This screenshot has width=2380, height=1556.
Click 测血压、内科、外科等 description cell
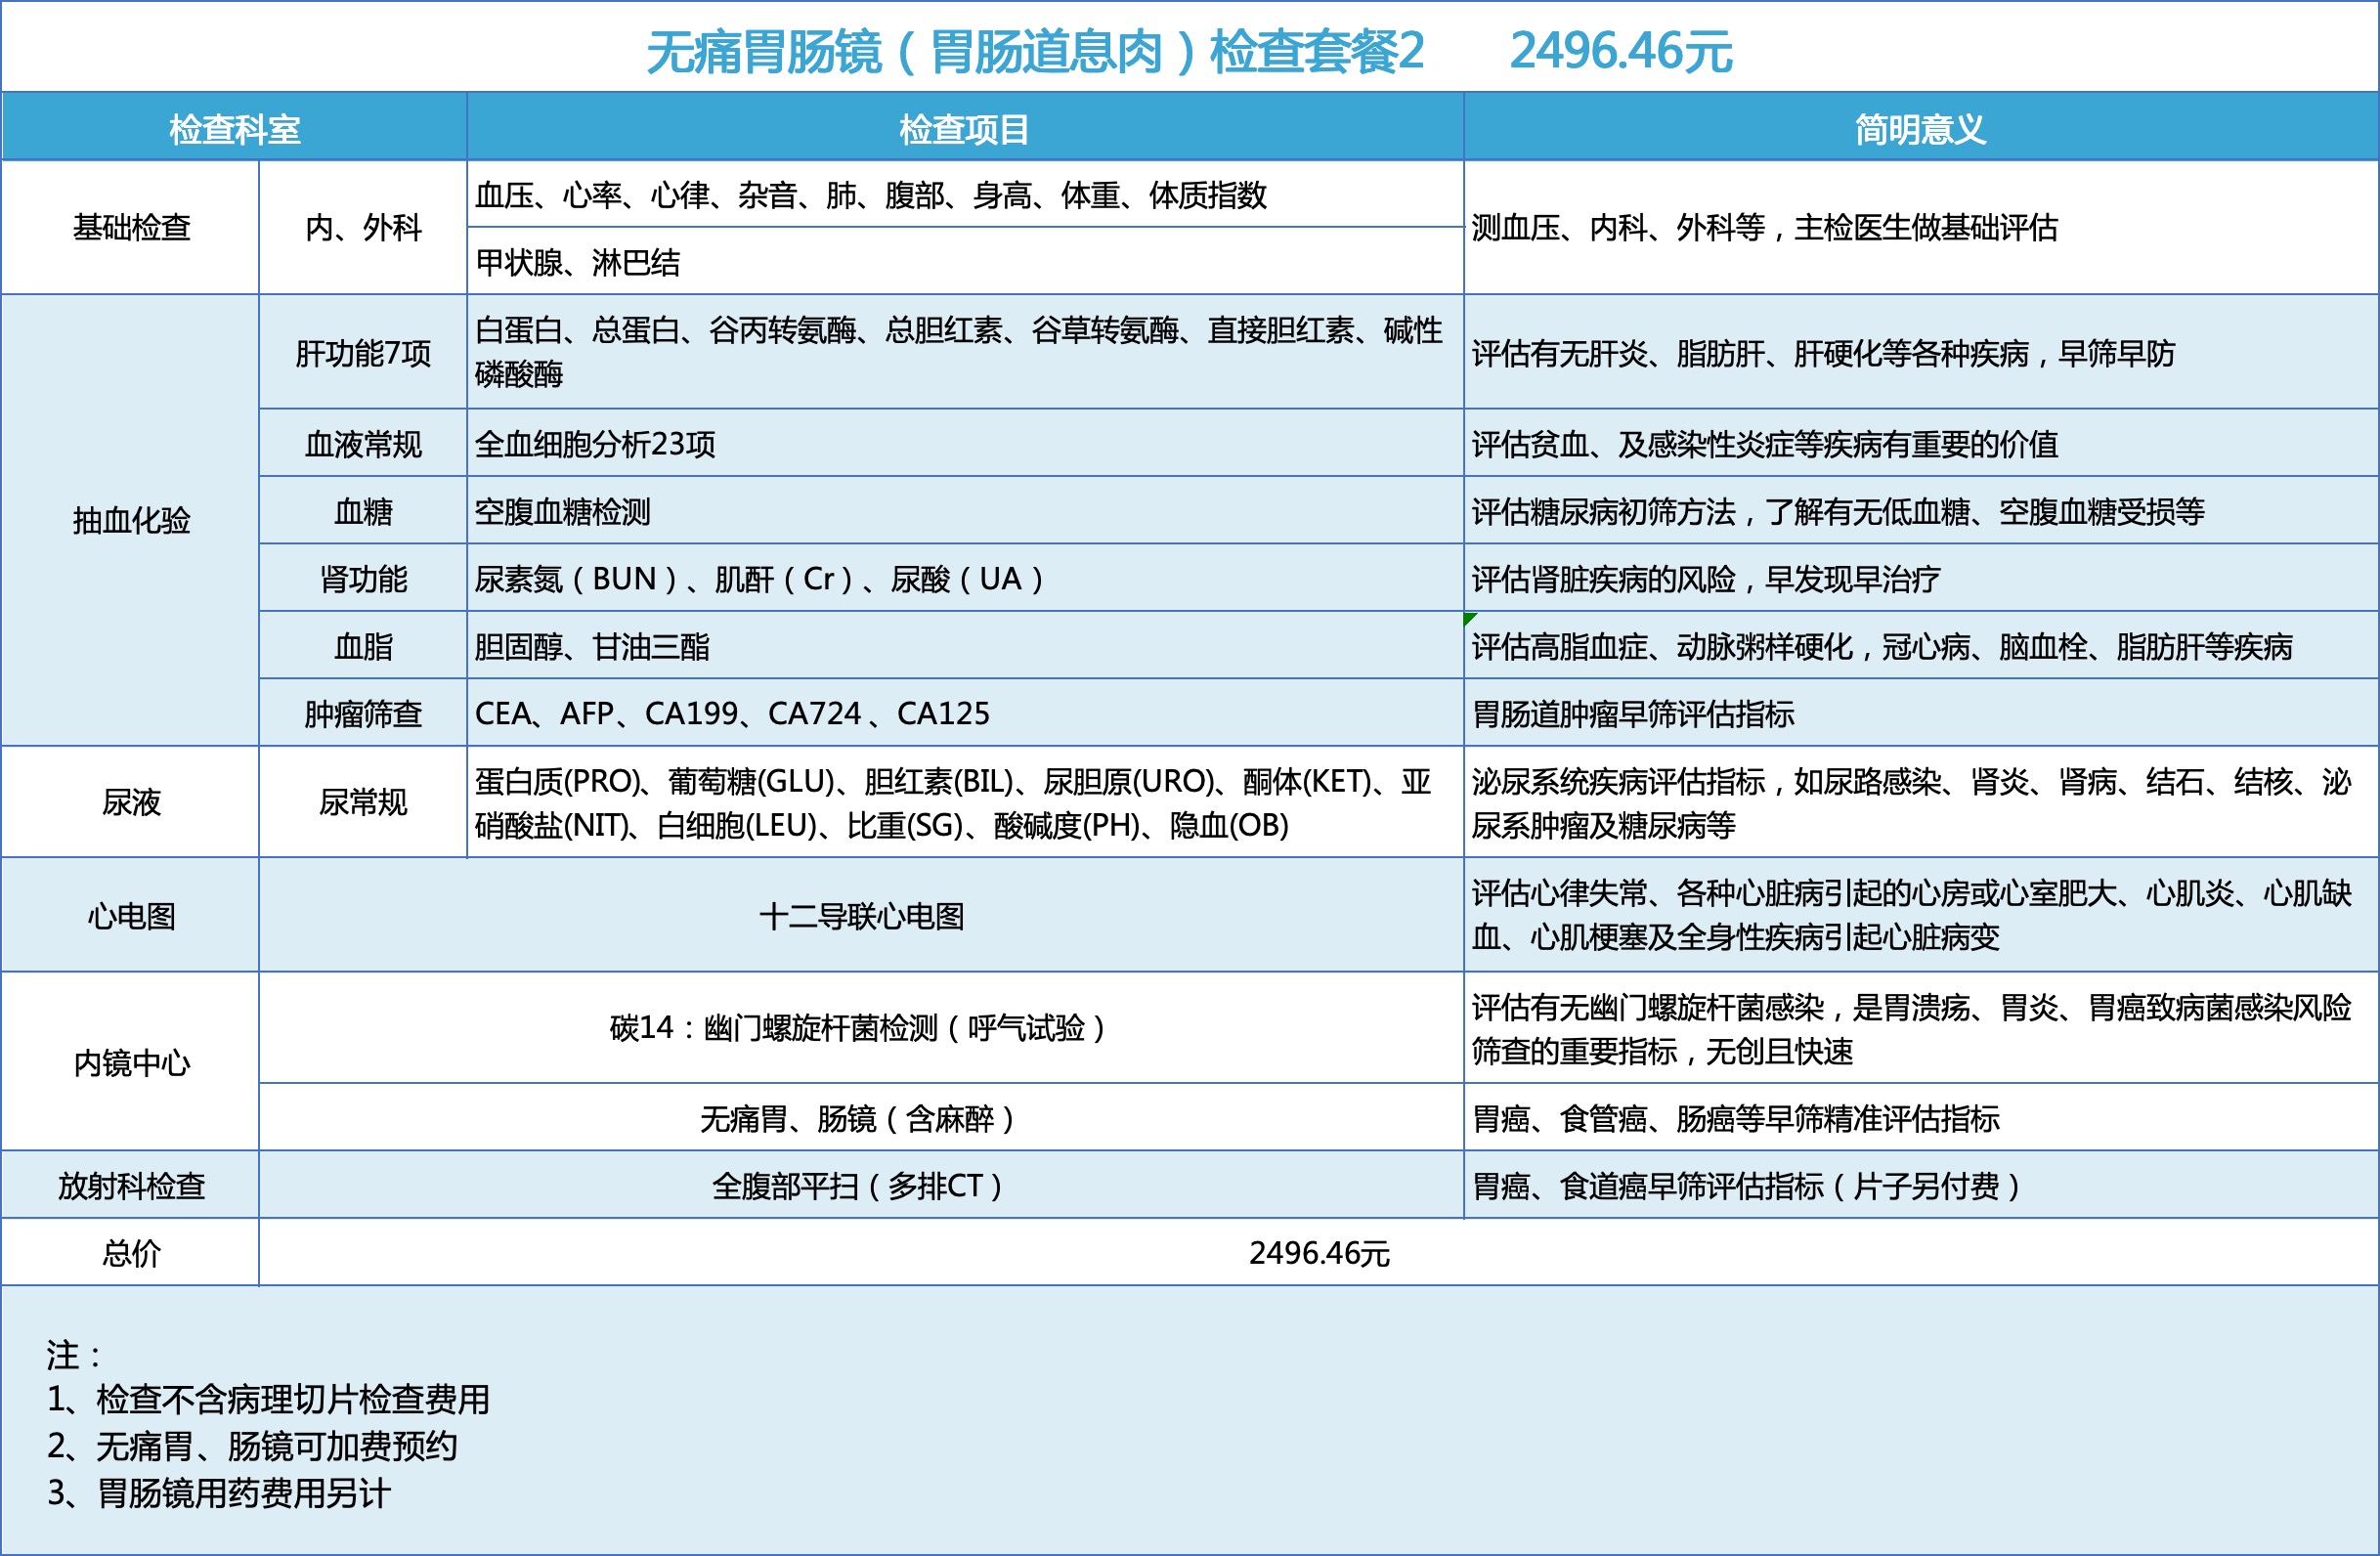click(x=1921, y=228)
